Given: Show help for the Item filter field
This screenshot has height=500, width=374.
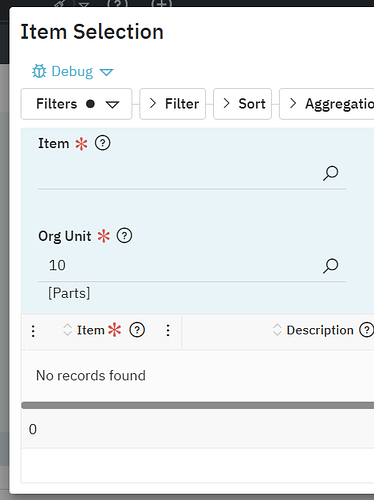Looking at the screenshot, I should point(102,143).
